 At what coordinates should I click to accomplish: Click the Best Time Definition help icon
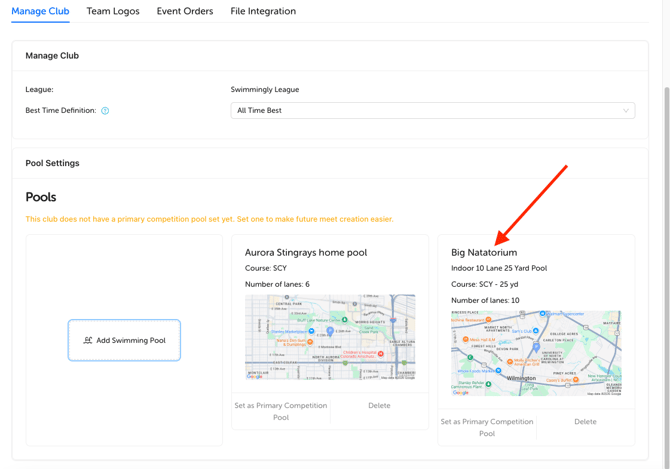coord(105,111)
